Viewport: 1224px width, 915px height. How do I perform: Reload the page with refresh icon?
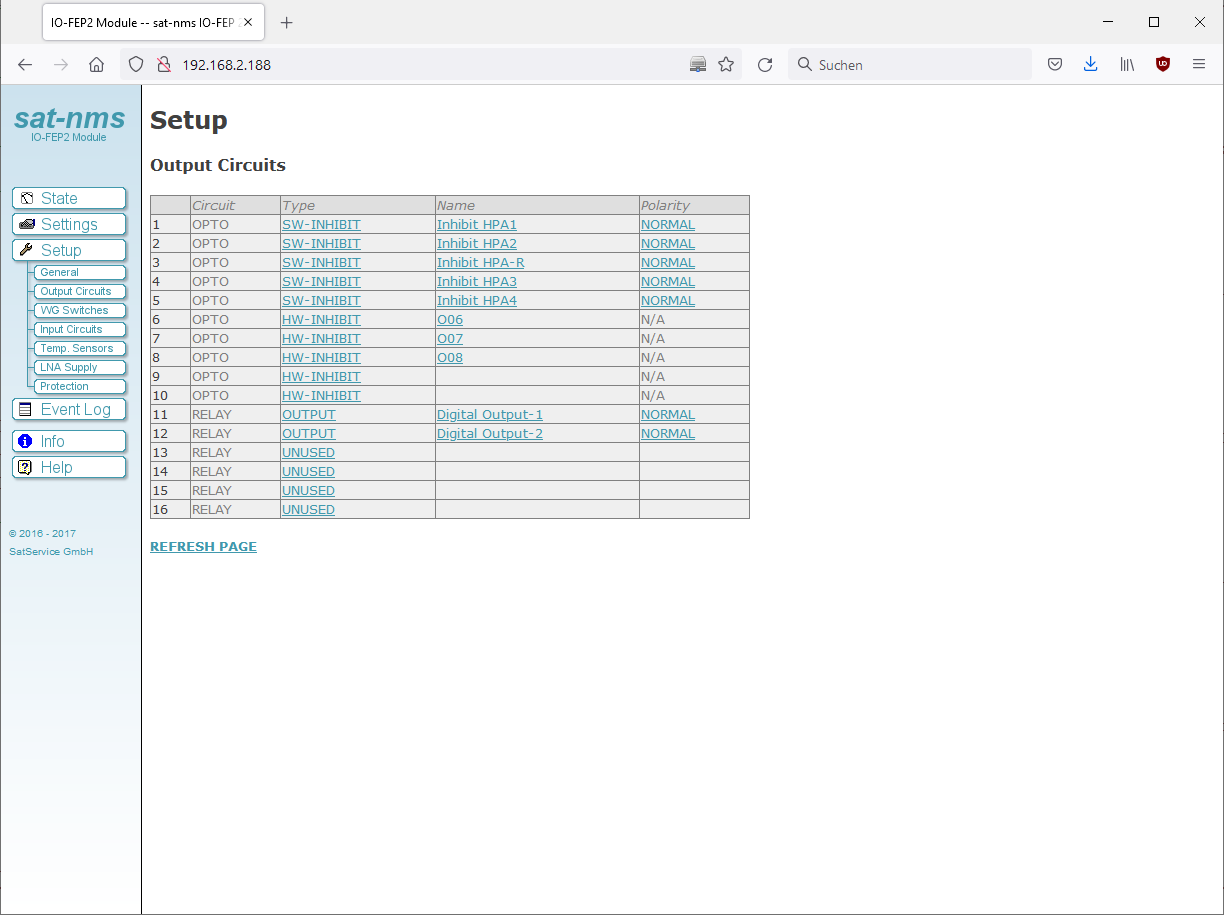click(765, 64)
